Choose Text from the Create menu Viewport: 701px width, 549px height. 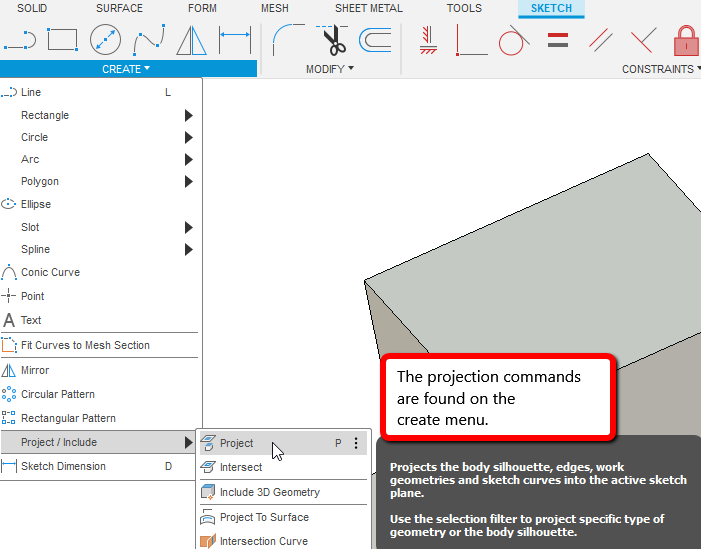tap(99, 320)
